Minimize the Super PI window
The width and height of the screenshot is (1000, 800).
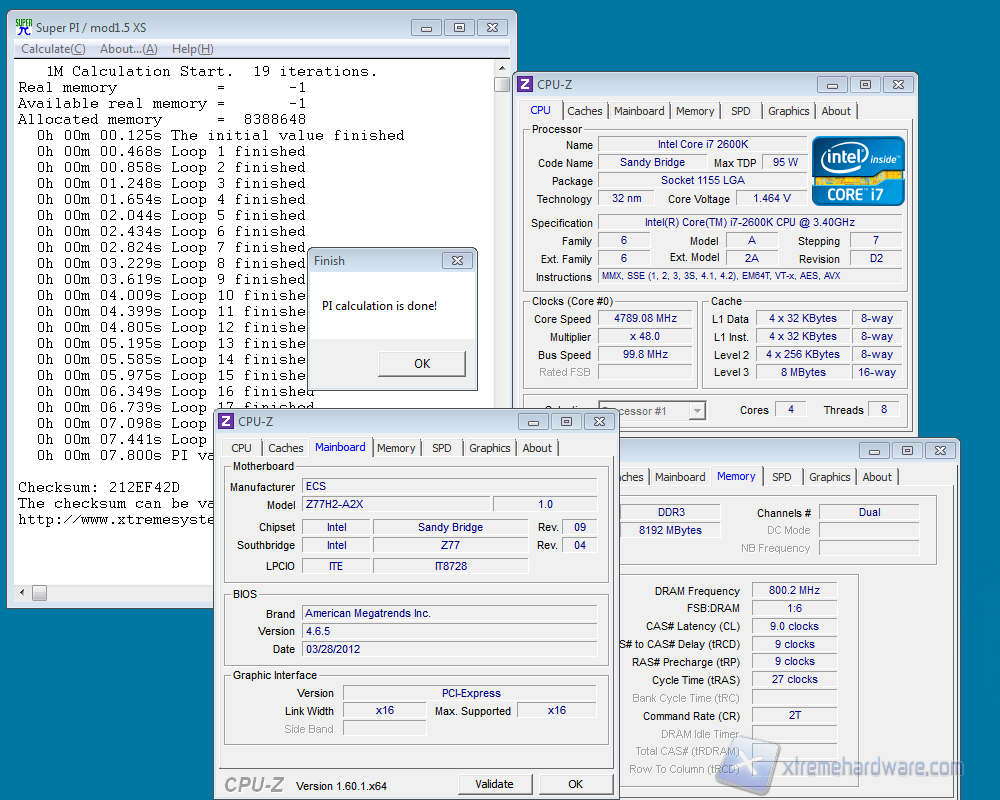pos(428,27)
